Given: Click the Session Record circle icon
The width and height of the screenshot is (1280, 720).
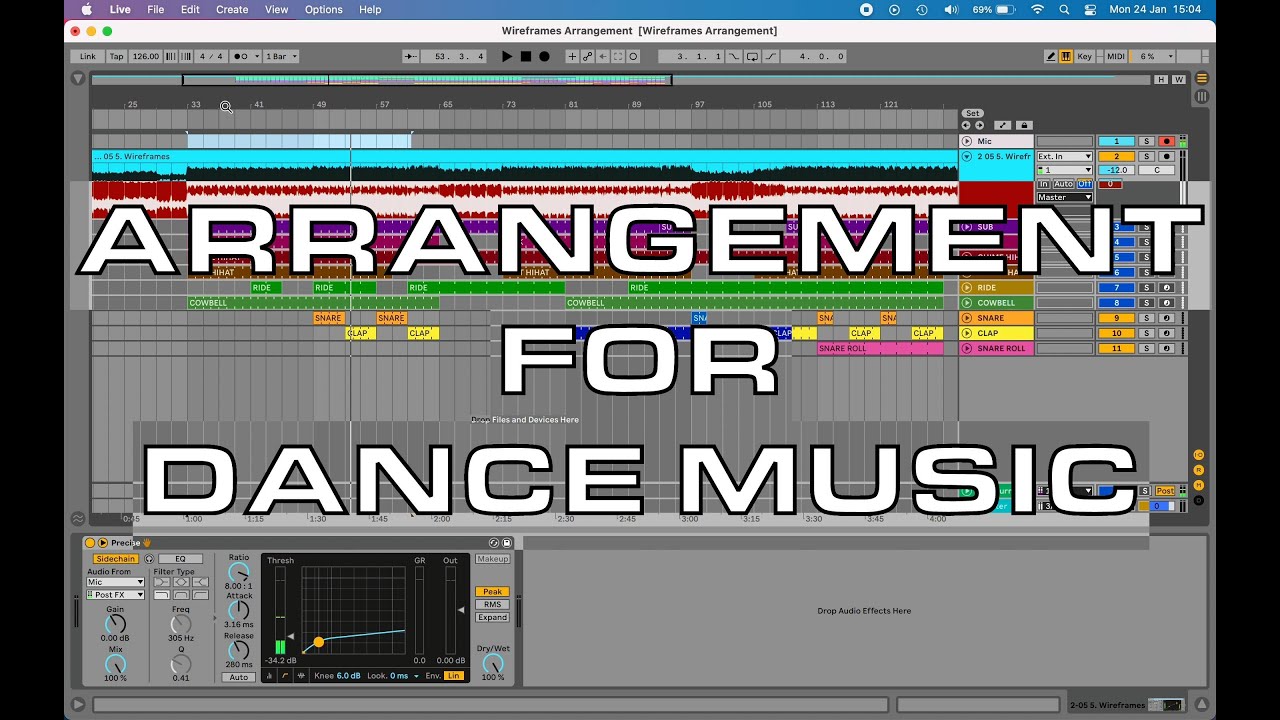Looking at the screenshot, I should coord(633,57).
